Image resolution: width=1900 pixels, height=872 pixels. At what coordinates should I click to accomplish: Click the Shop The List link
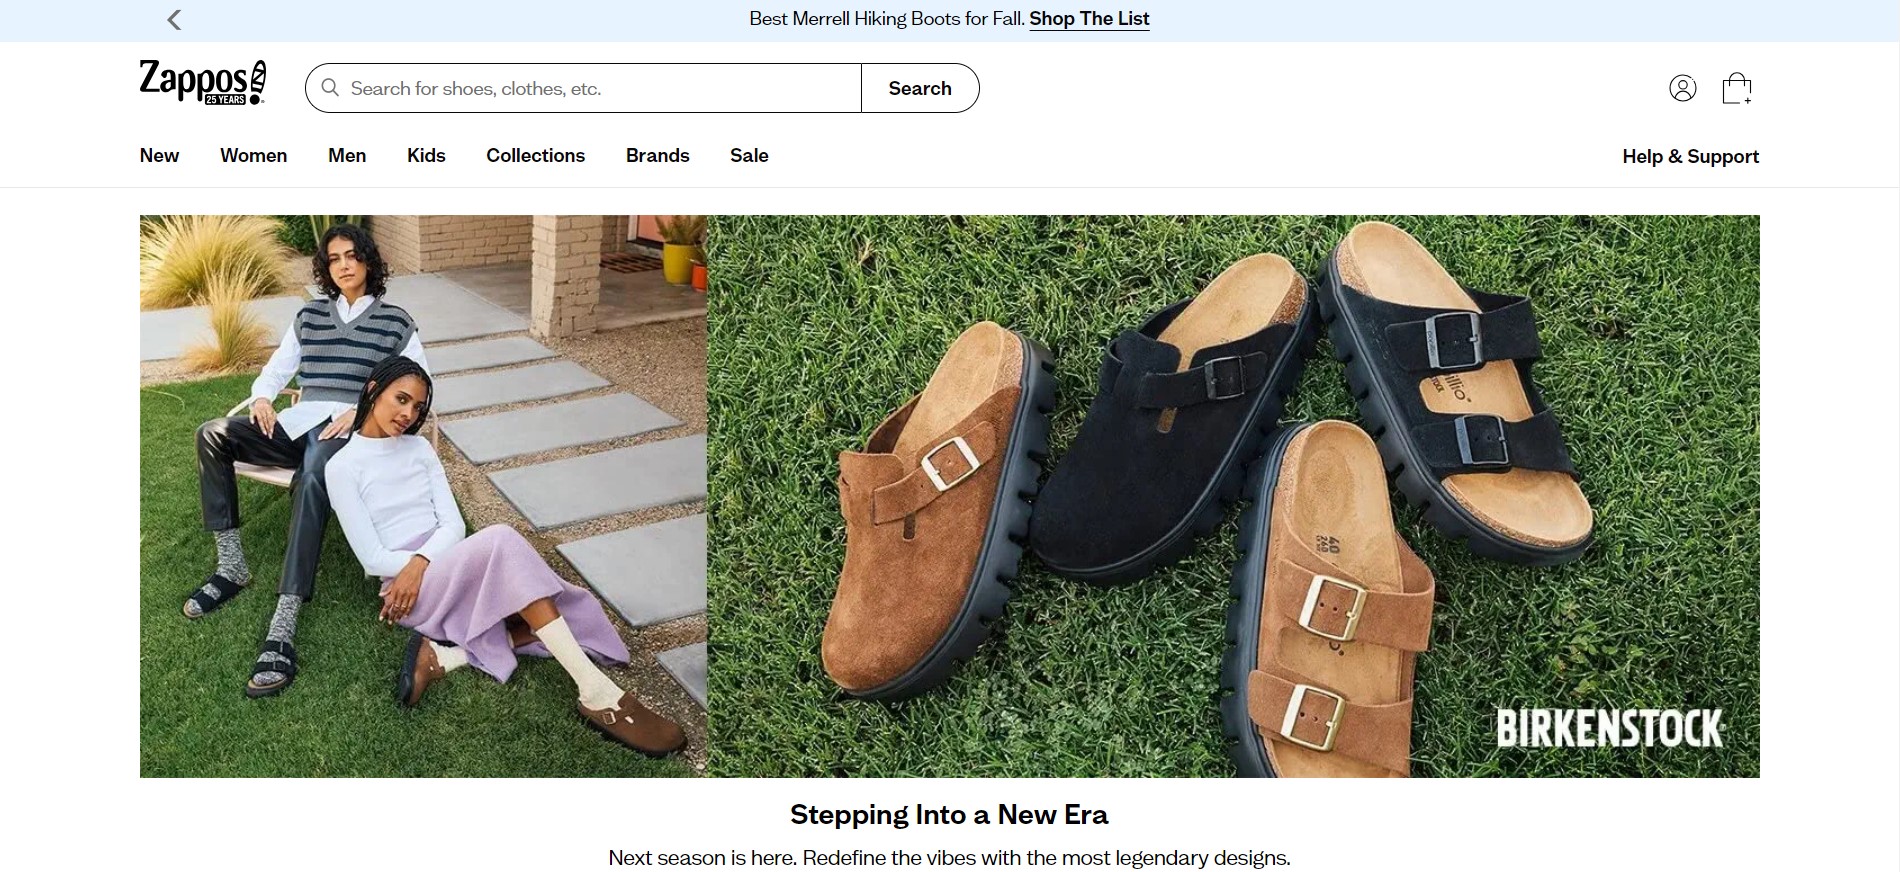1088,18
